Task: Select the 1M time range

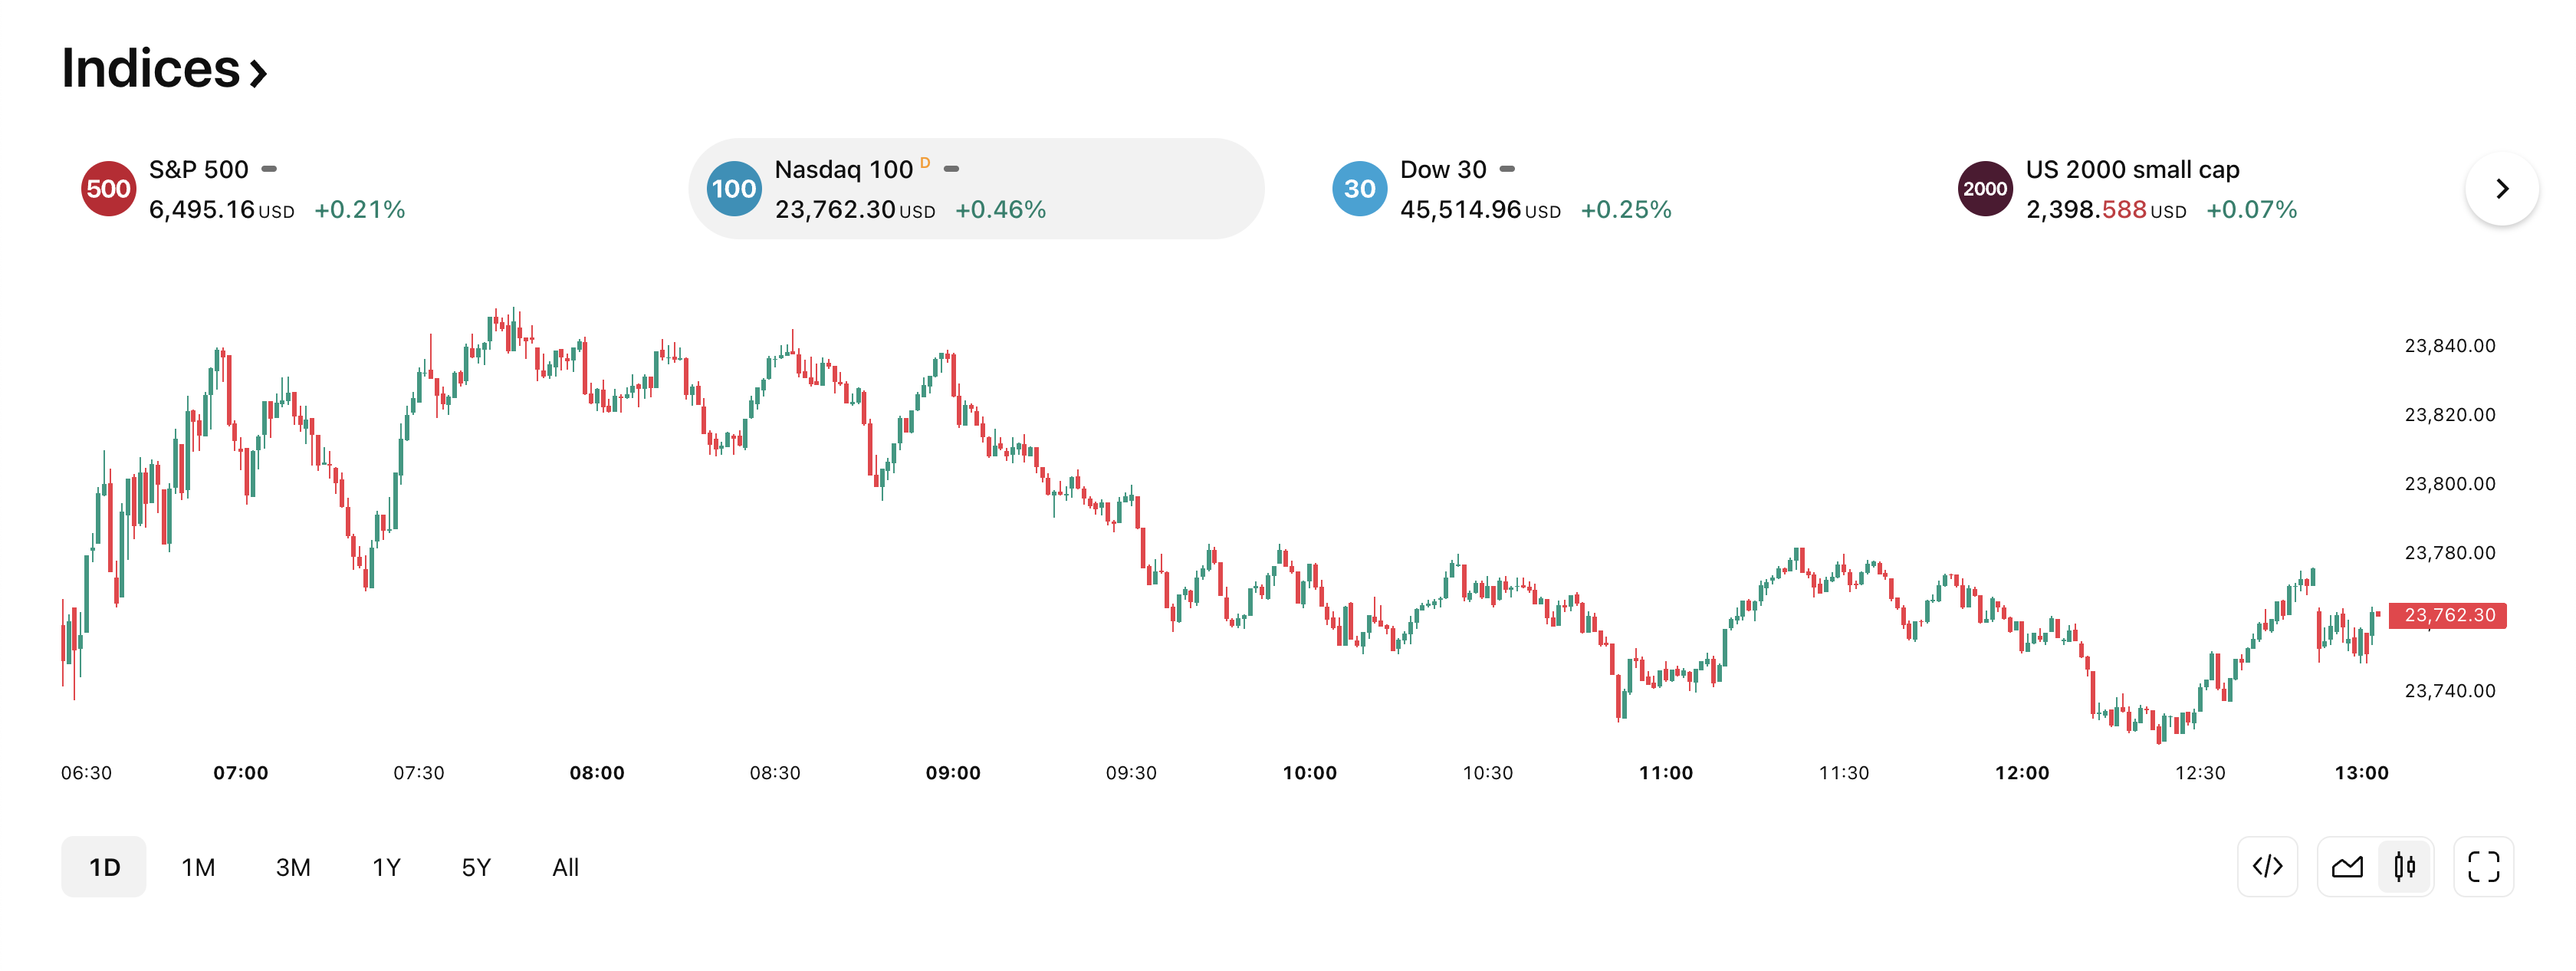Action: pos(198,867)
